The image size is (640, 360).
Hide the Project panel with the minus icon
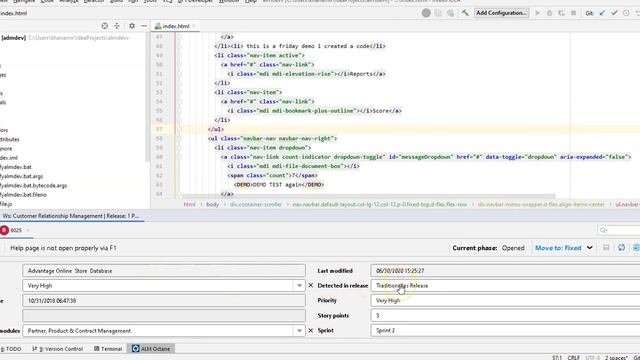144,26
